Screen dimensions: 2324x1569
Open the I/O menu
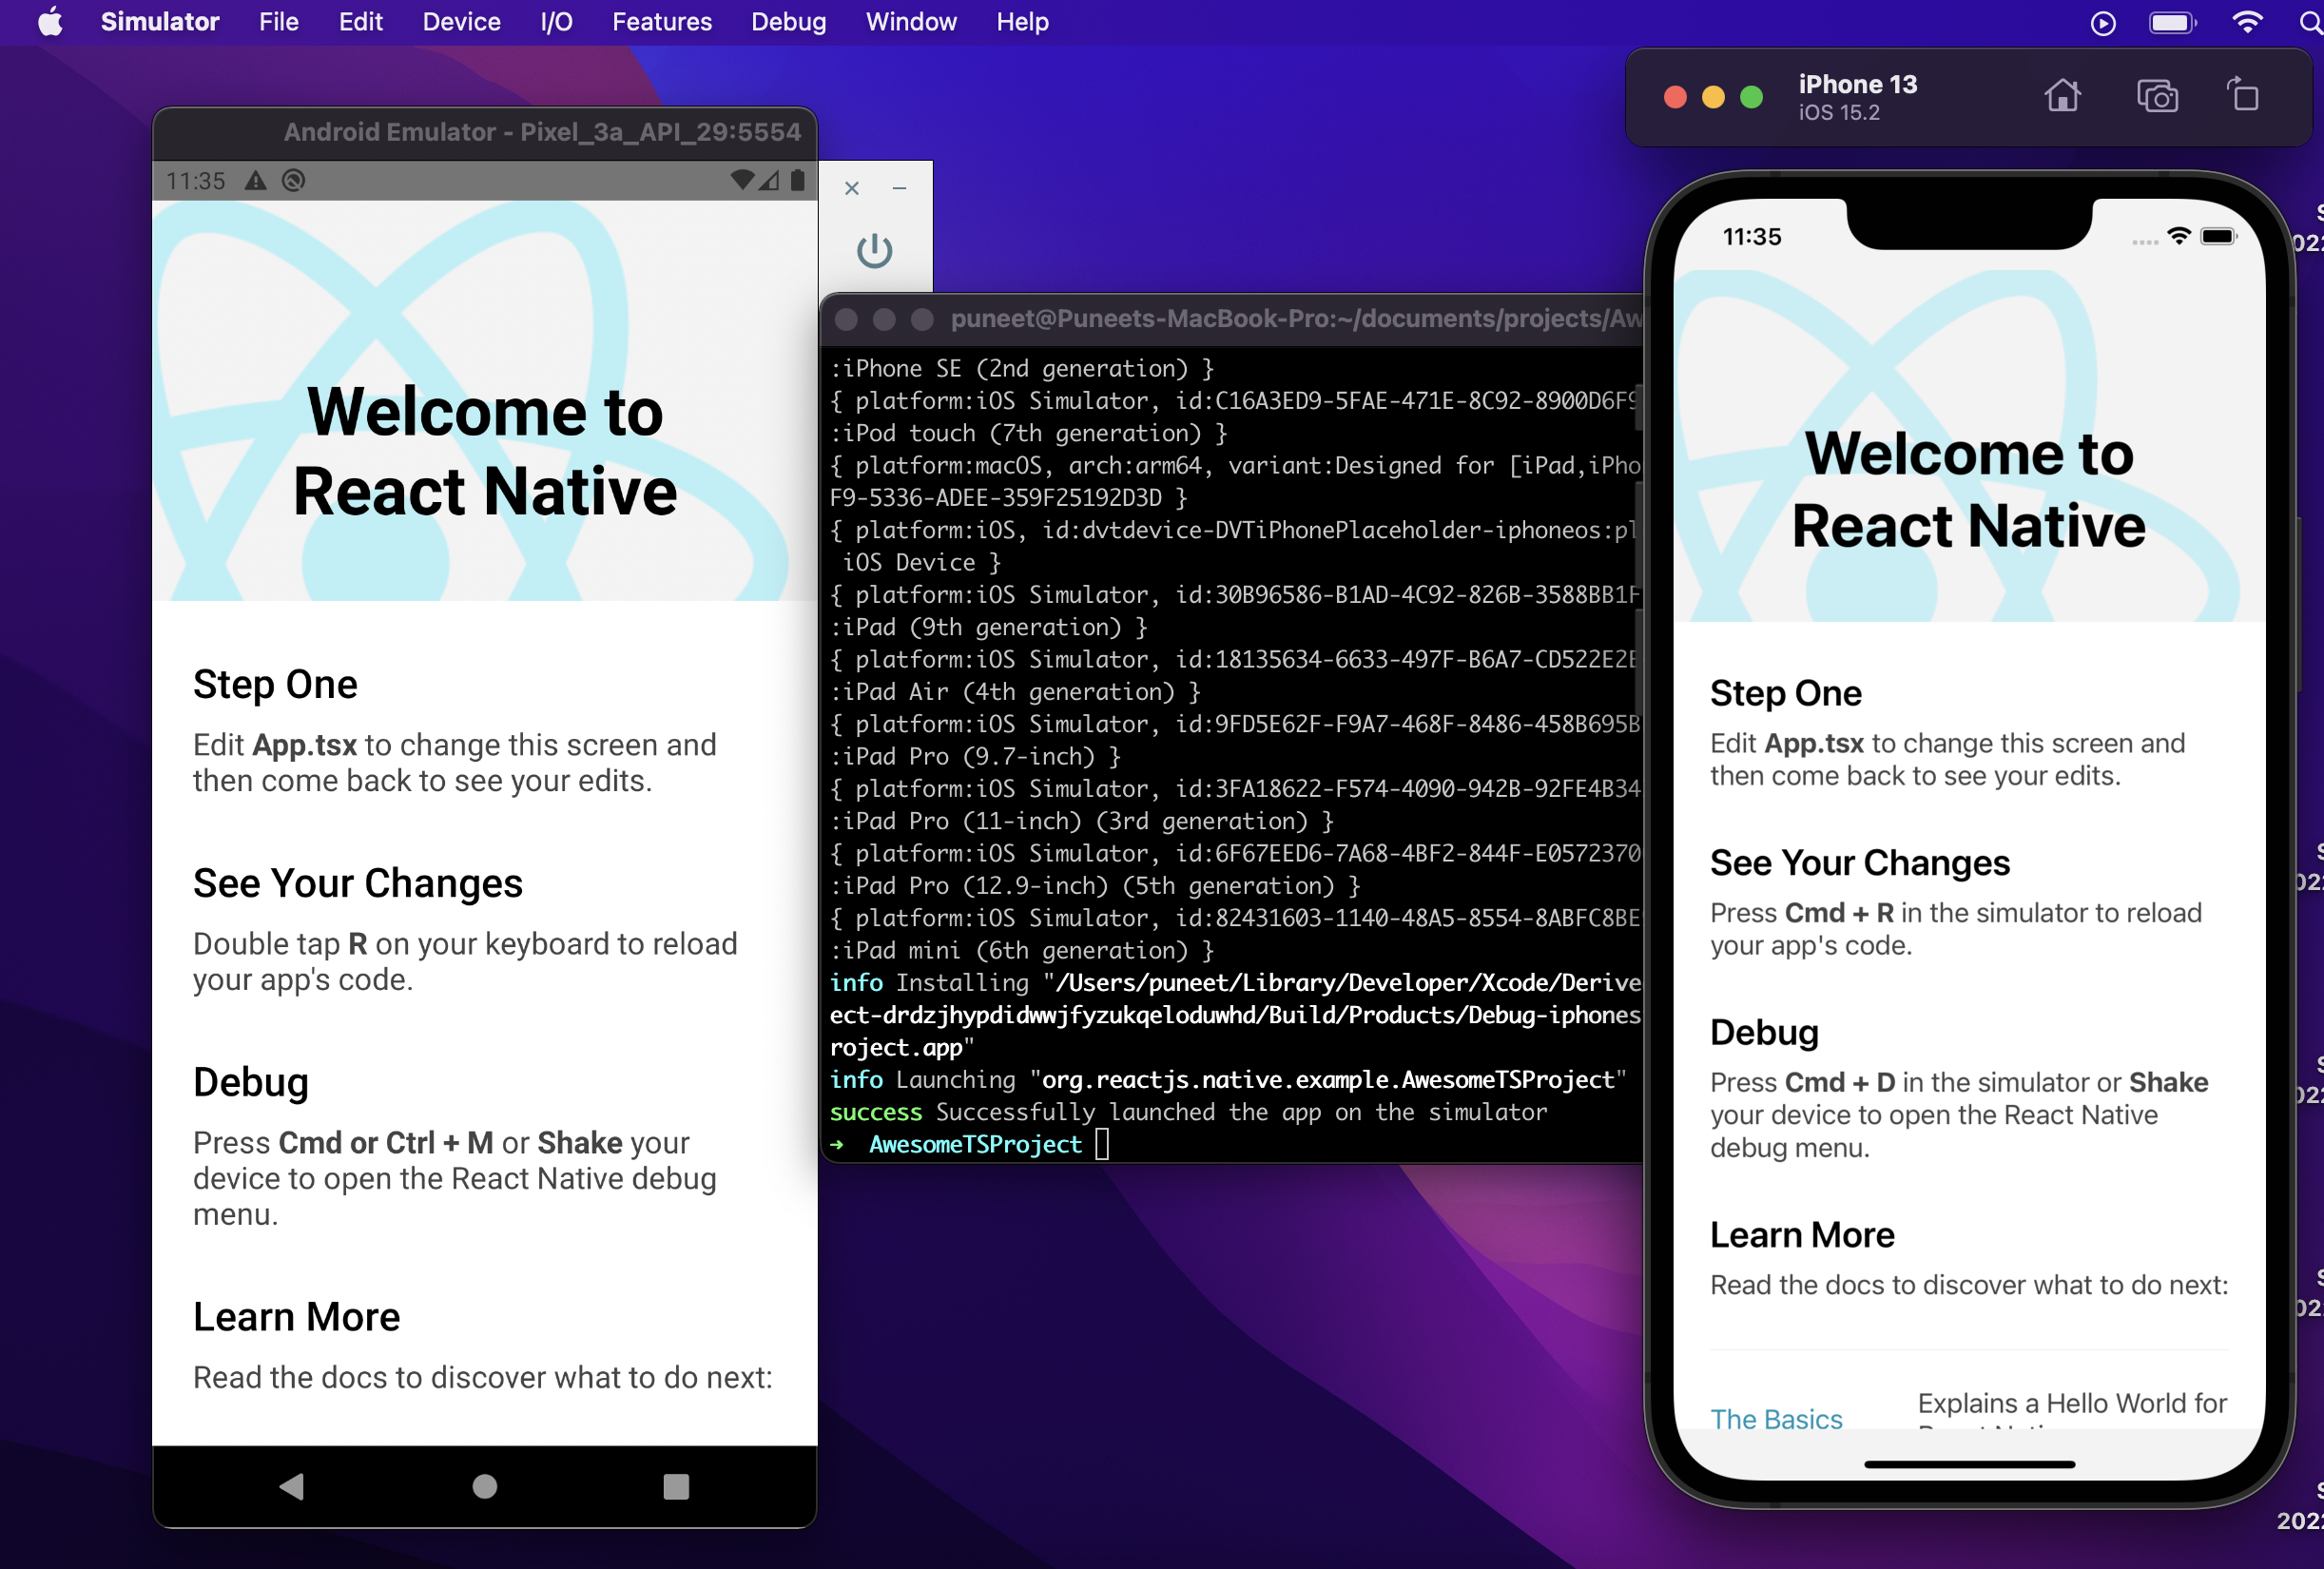pyautogui.click(x=556, y=22)
